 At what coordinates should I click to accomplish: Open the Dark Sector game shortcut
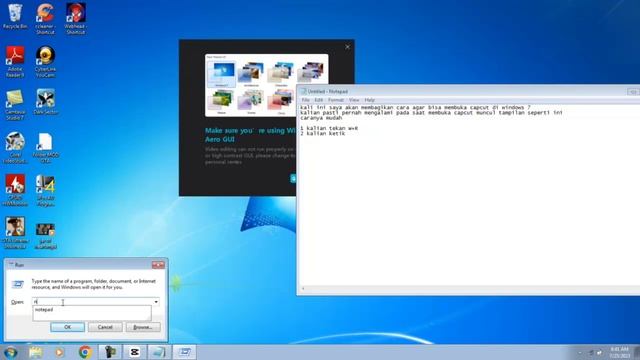(x=45, y=102)
